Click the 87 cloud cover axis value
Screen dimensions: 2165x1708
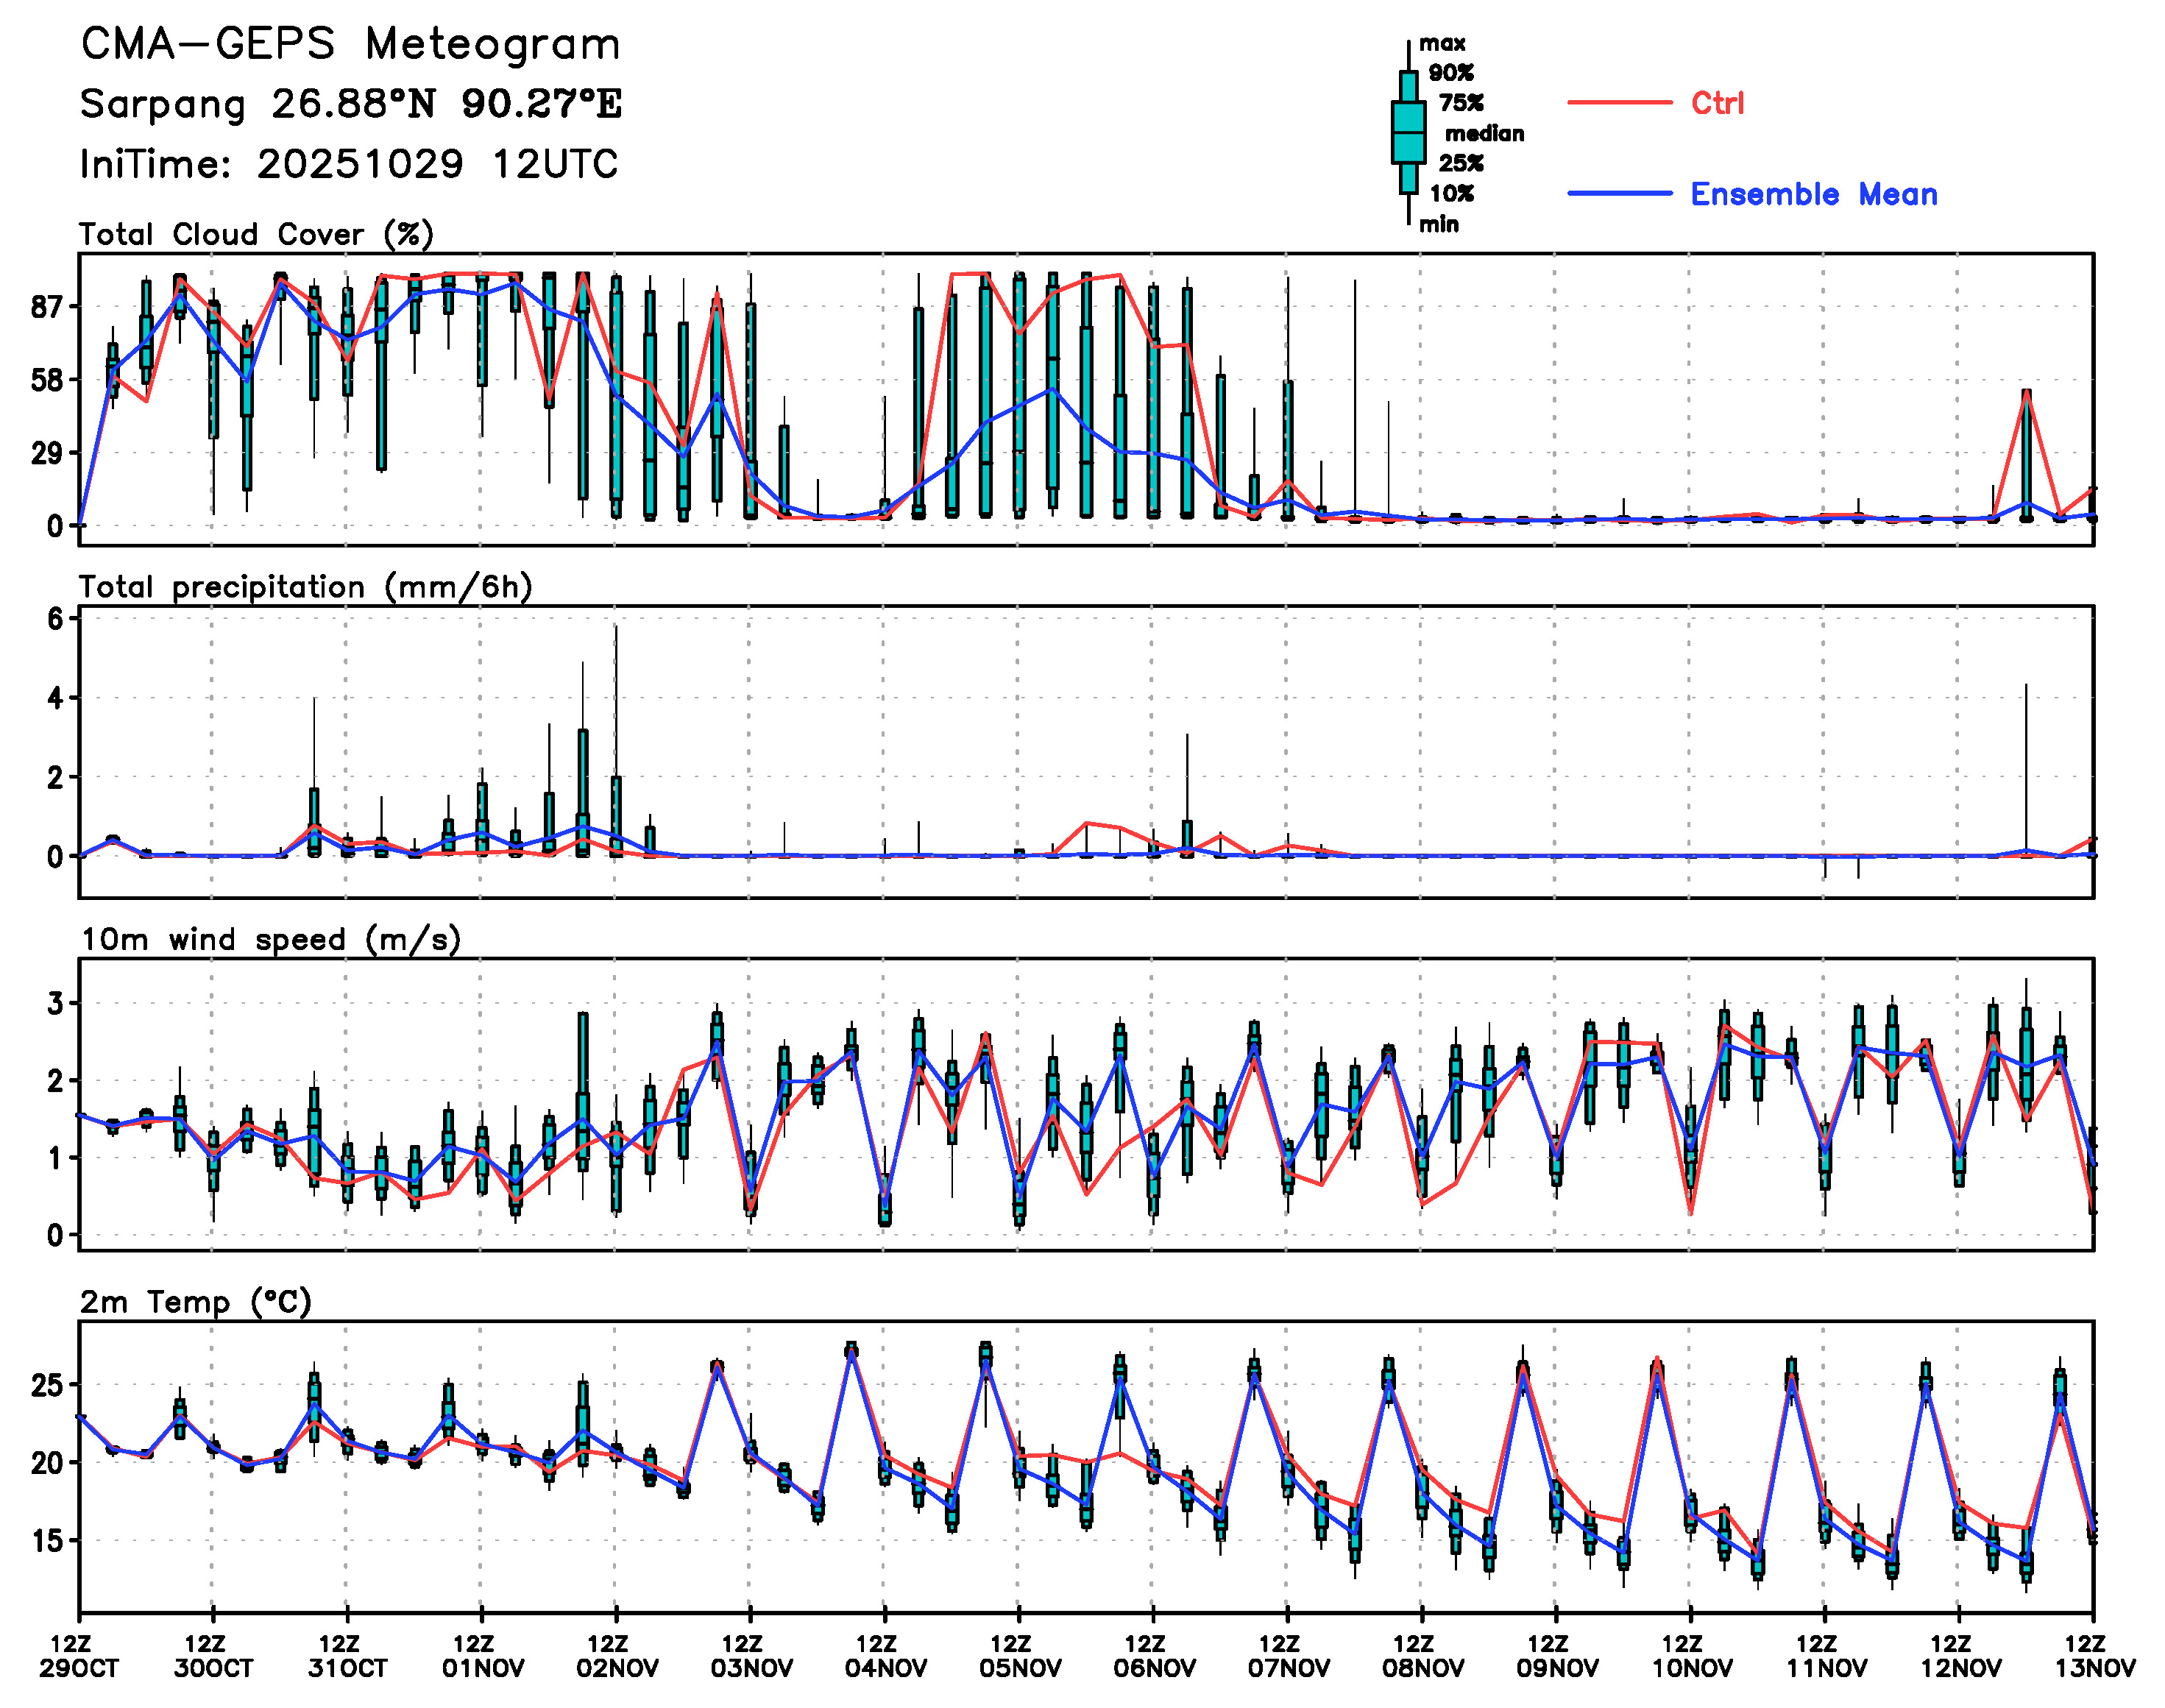pyautogui.click(x=46, y=307)
